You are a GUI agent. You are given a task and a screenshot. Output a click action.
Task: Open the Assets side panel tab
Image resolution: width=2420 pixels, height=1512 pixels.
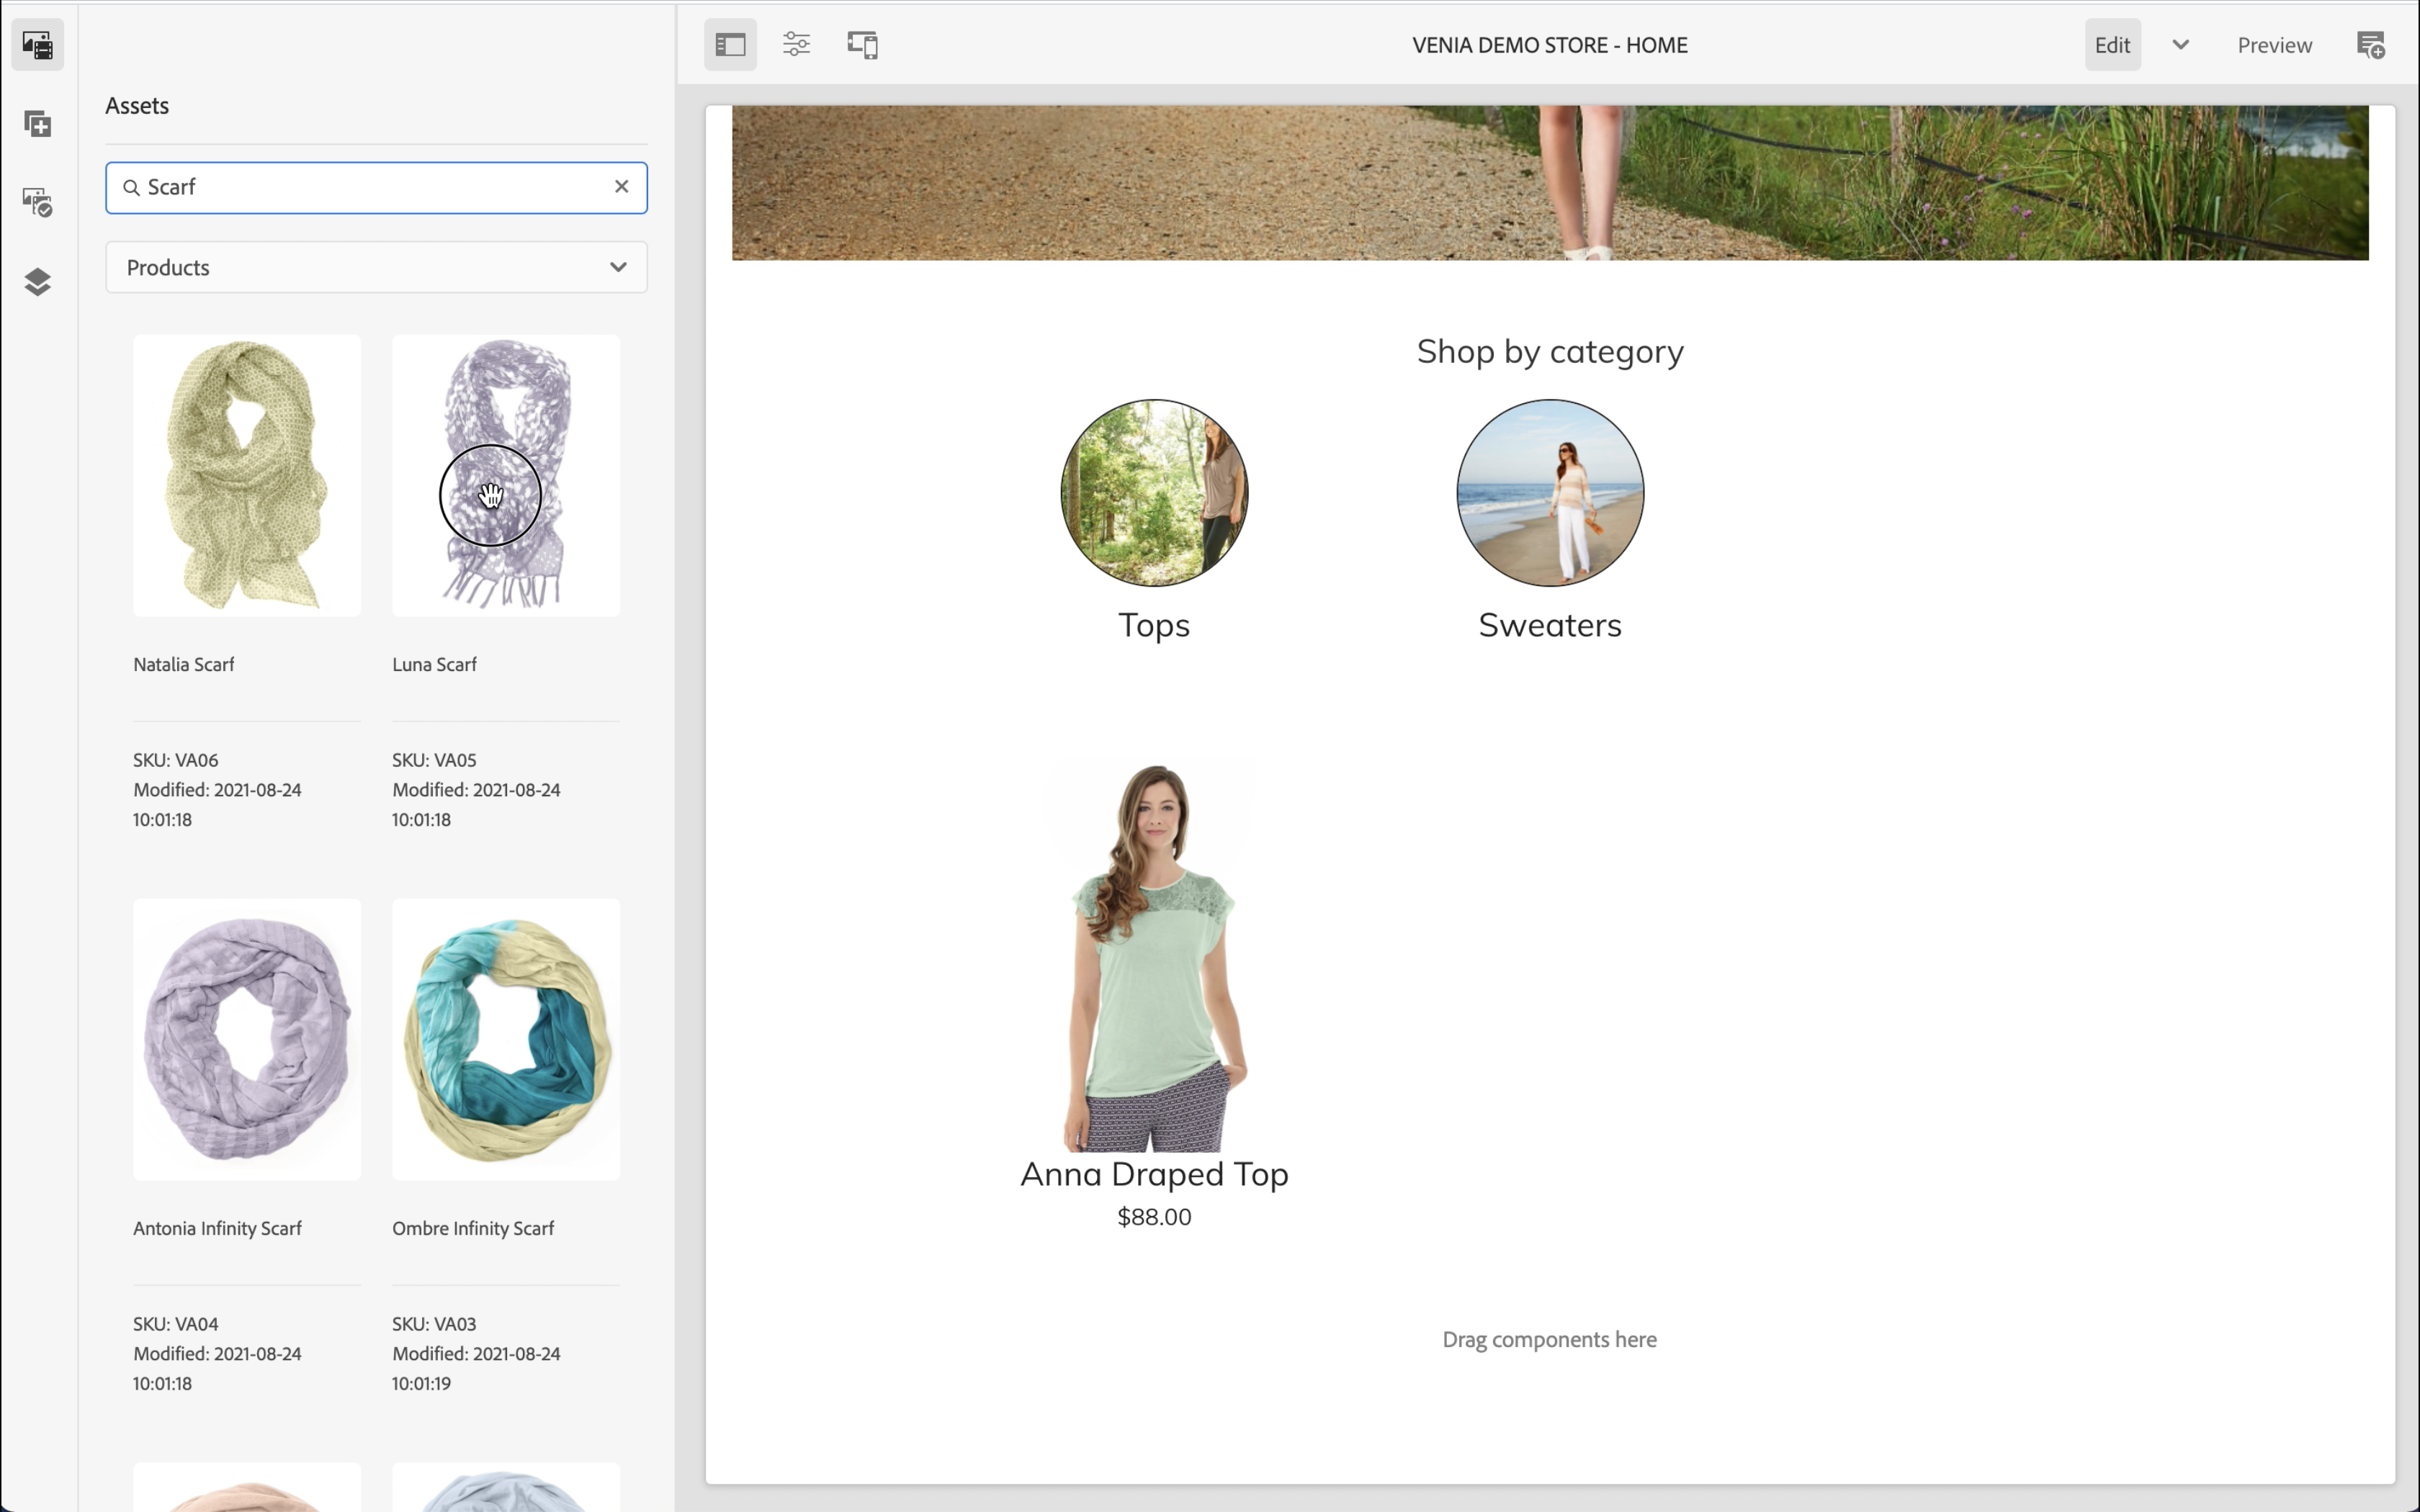(38, 45)
